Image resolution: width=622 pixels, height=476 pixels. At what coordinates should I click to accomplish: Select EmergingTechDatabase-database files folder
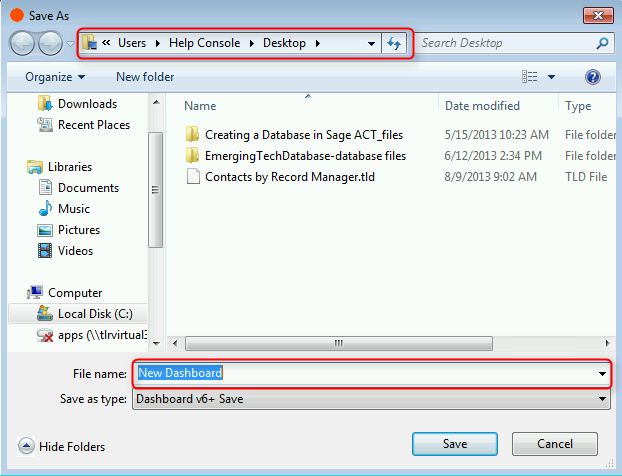click(x=305, y=156)
